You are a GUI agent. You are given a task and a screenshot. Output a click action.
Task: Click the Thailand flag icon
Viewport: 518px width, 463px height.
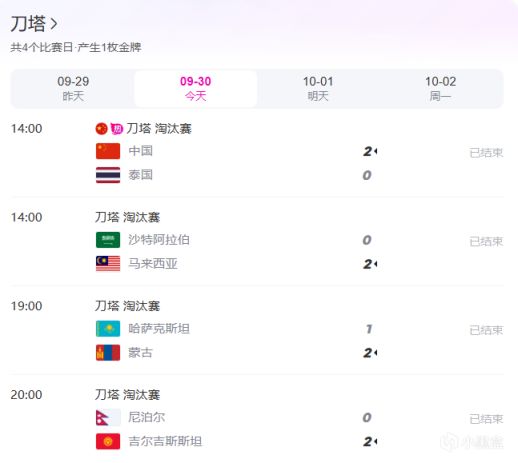108,175
